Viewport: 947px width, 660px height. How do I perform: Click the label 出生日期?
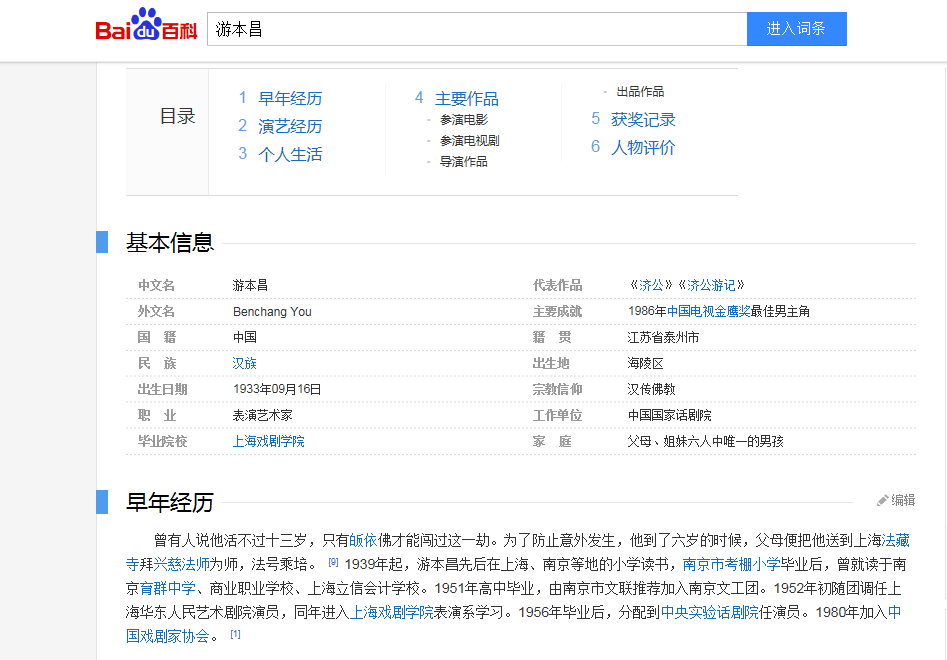(x=162, y=389)
